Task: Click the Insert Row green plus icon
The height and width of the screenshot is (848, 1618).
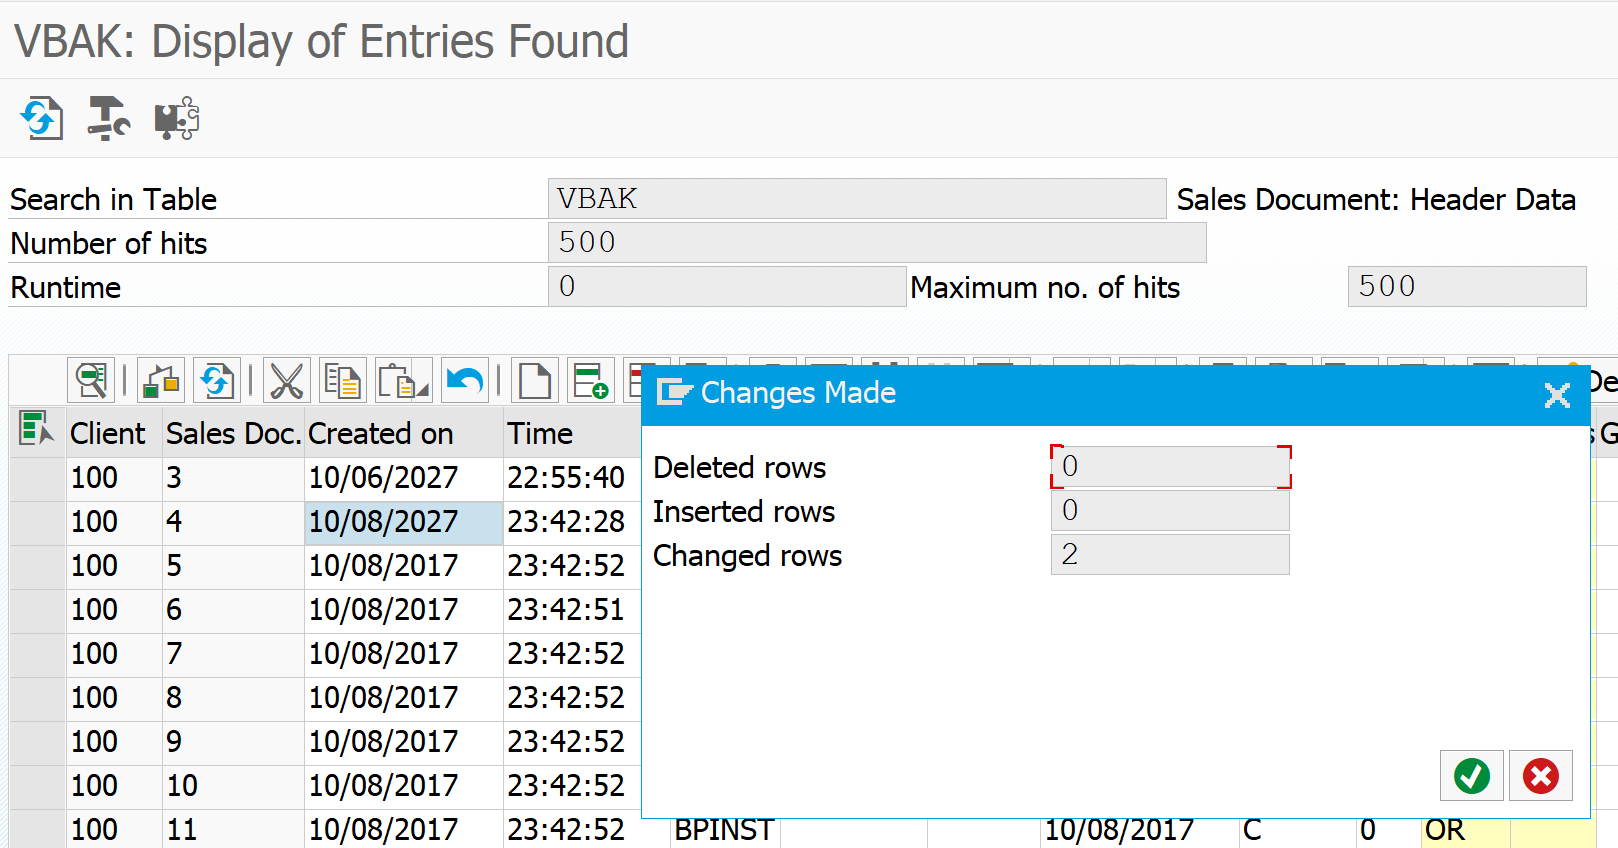Action: 591,381
